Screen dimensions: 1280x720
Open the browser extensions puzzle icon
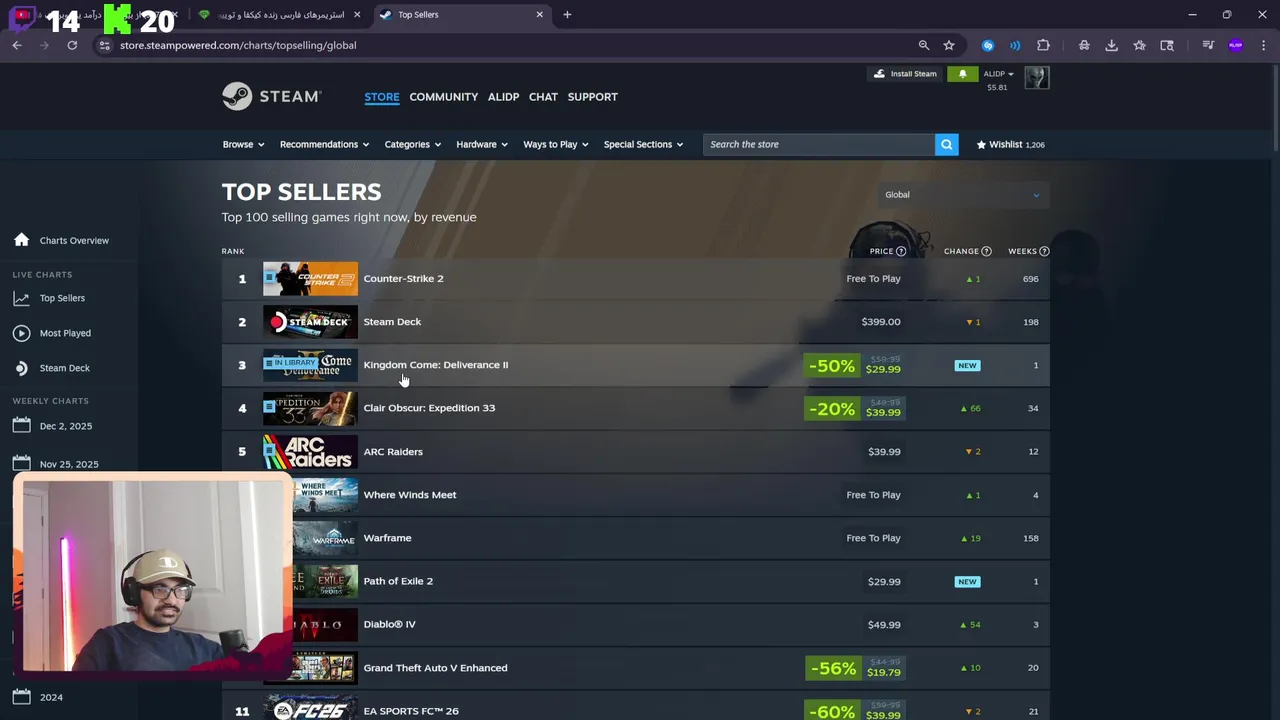(1043, 45)
